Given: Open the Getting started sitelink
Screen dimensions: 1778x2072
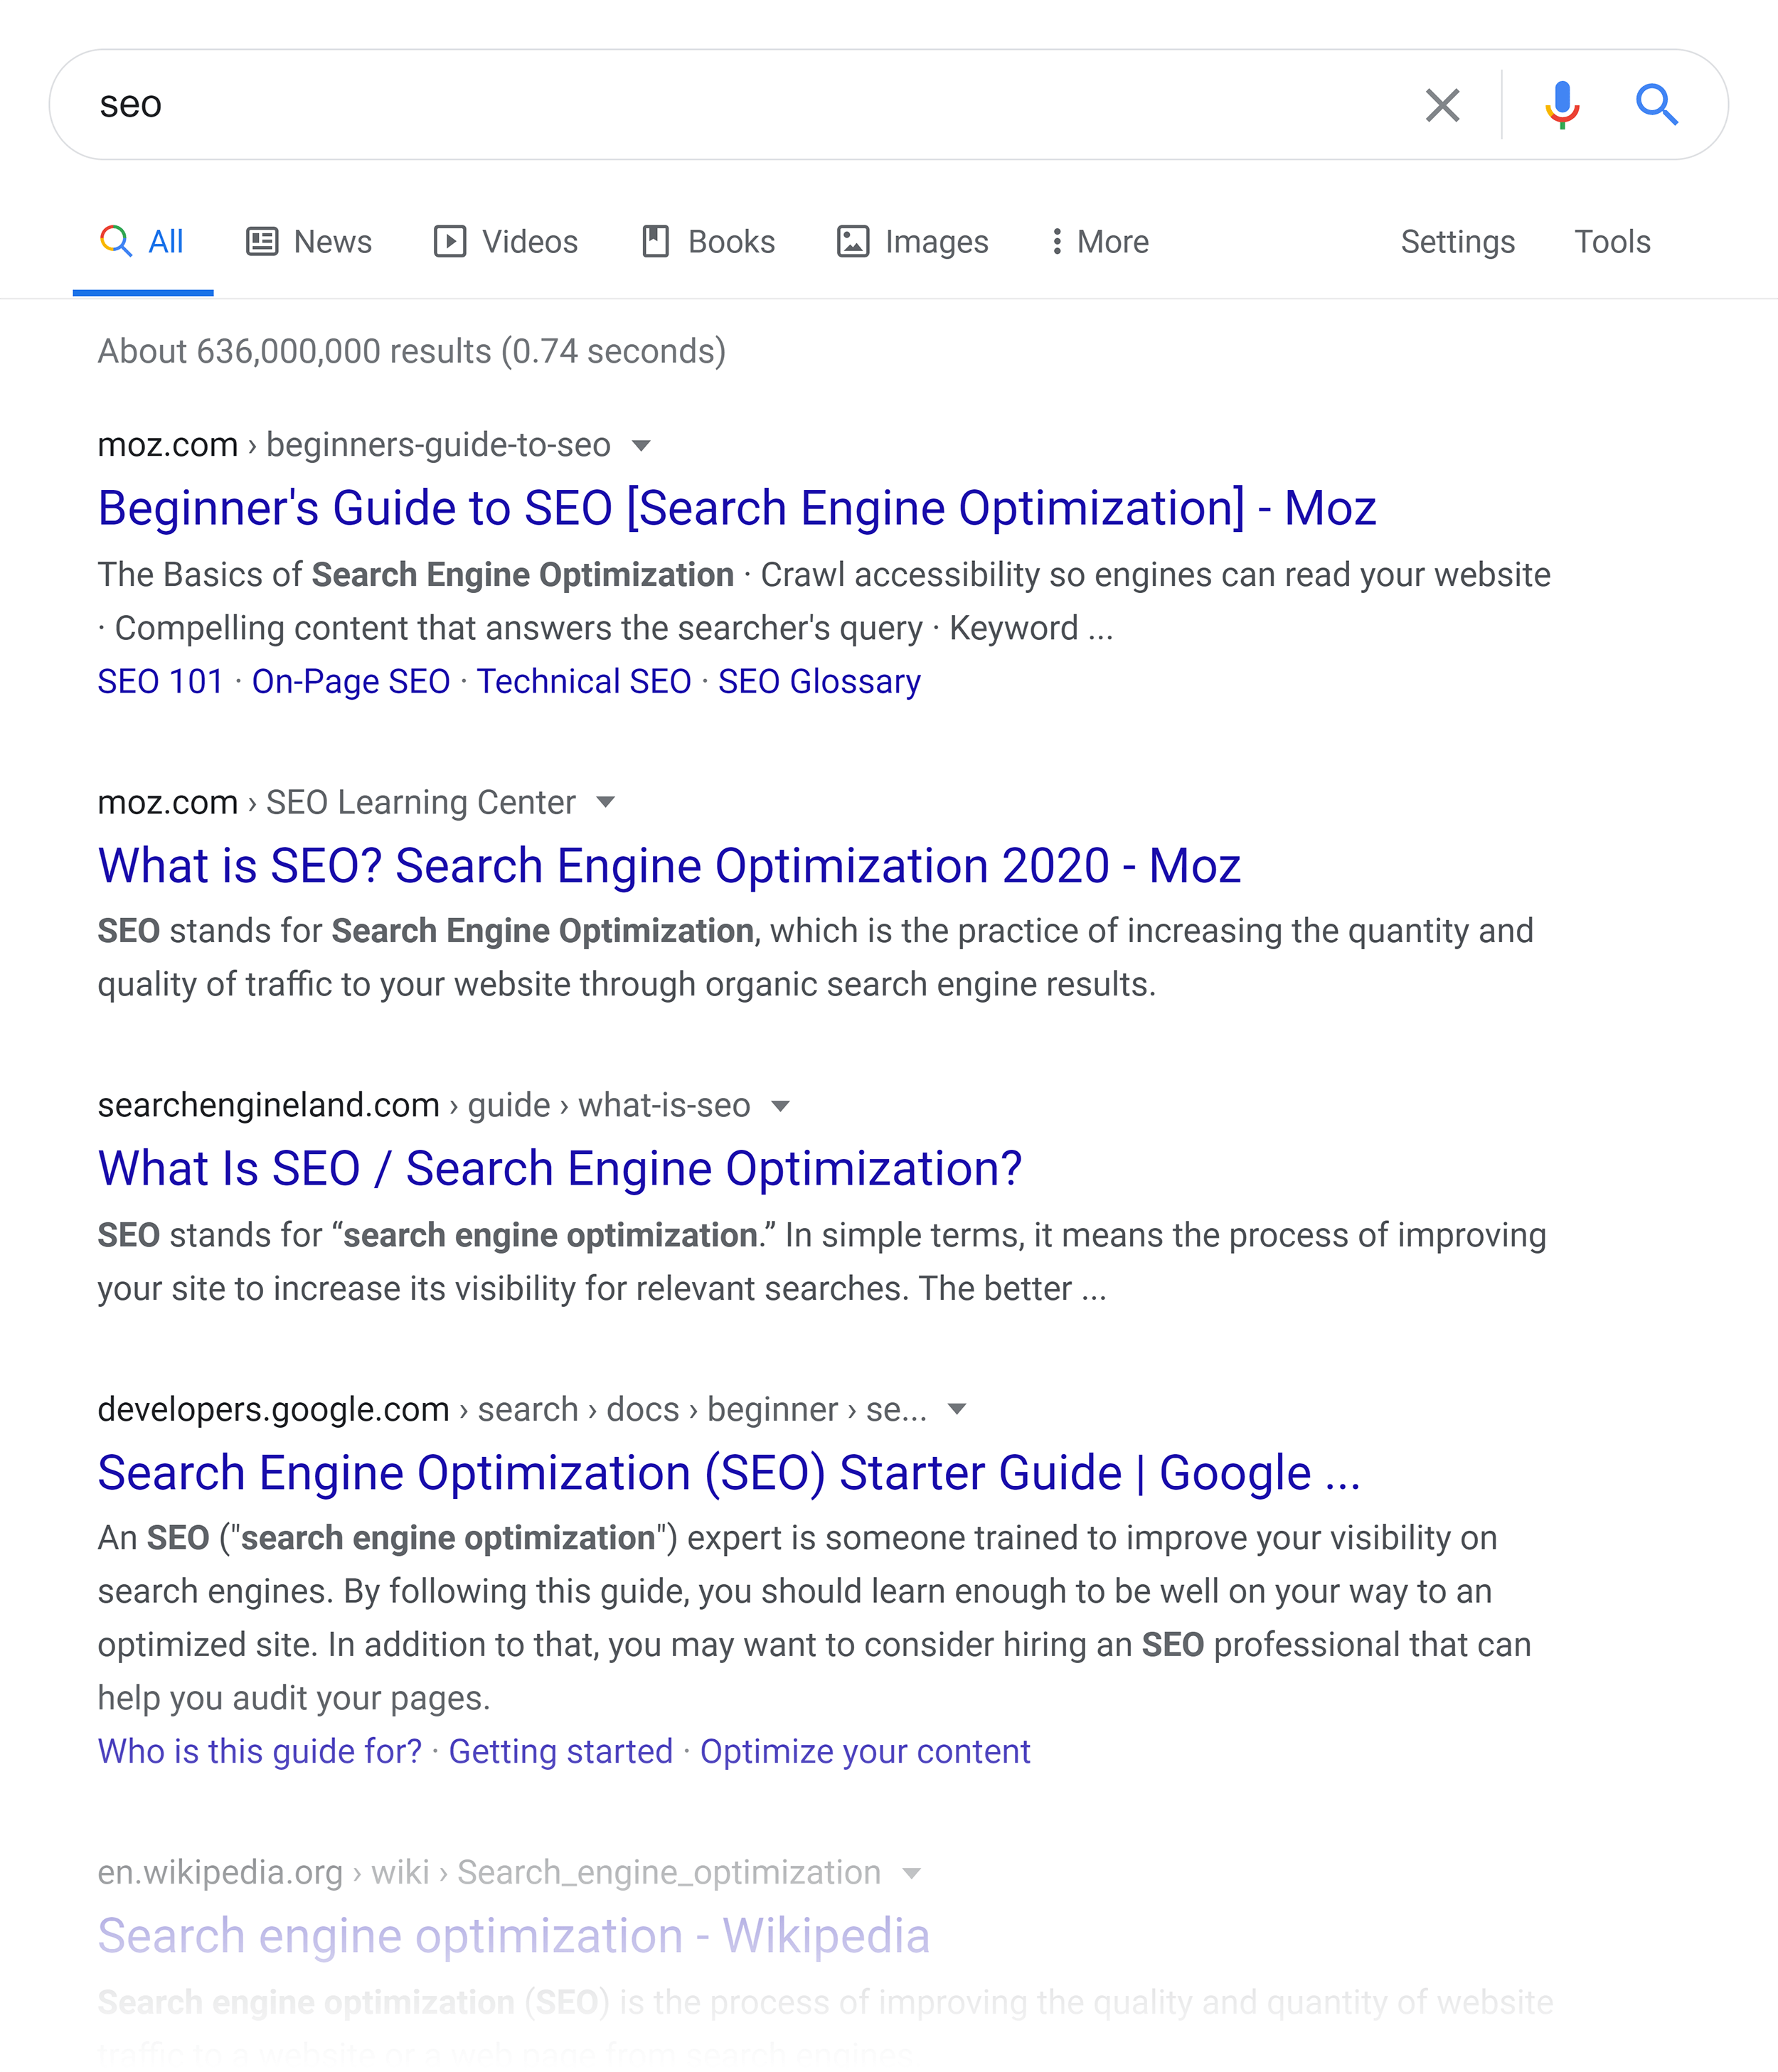Looking at the screenshot, I should point(561,1751).
